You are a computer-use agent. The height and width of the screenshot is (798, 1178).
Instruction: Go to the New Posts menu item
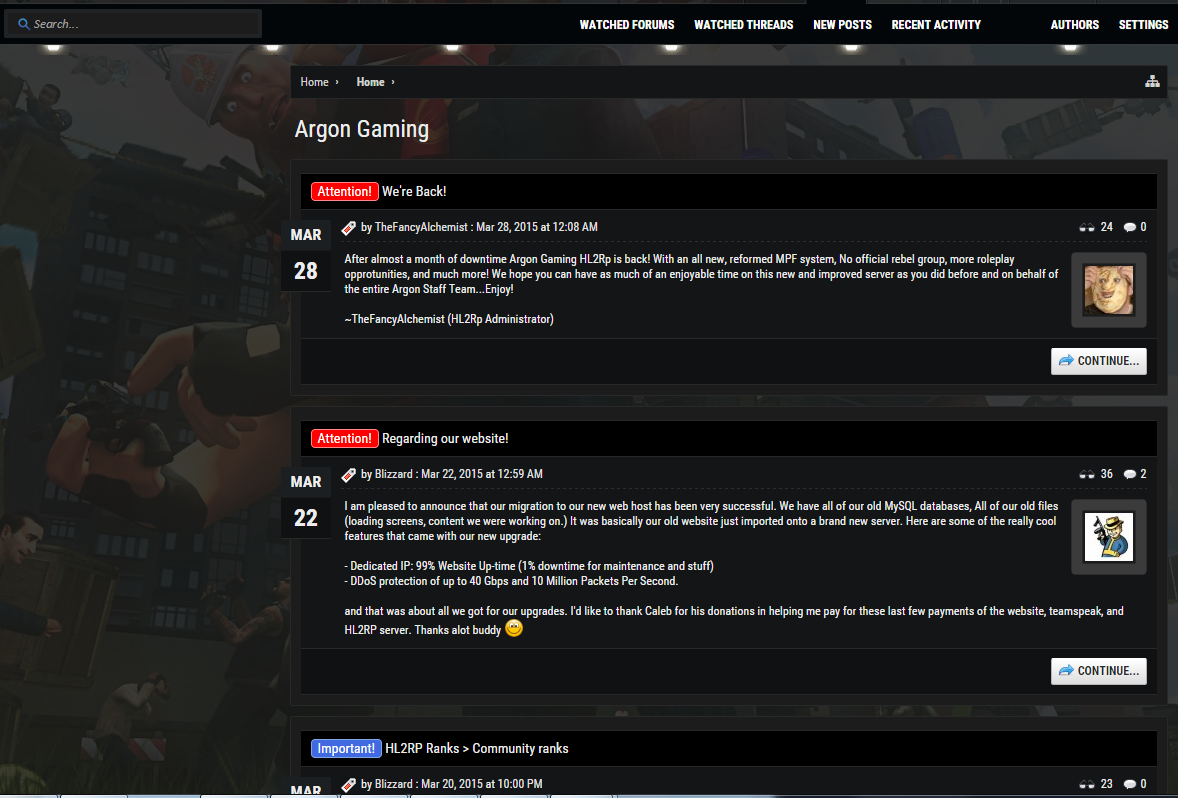(x=842, y=25)
